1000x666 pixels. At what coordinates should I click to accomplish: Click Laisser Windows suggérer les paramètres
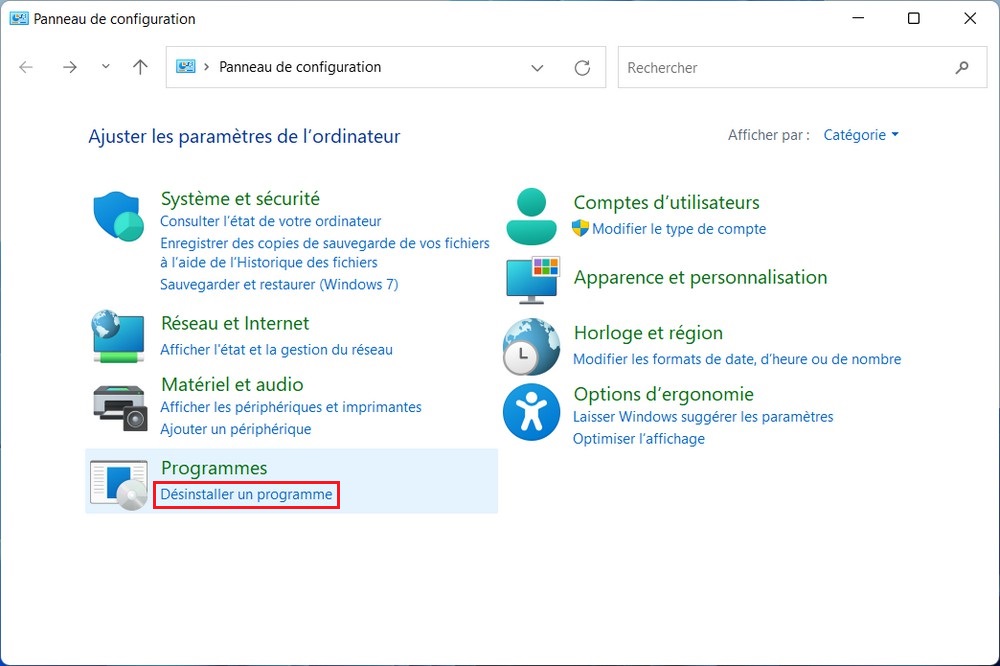703,417
